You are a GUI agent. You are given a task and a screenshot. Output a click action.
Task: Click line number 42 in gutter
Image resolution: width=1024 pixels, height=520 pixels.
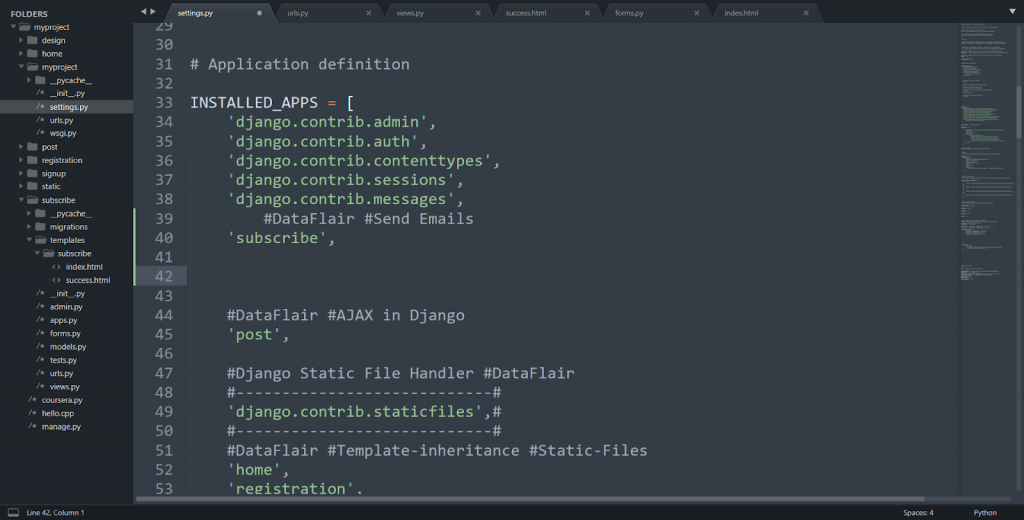163,276
